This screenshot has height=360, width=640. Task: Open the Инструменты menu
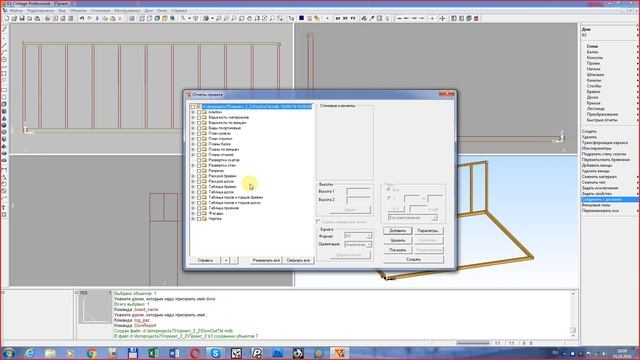click(x=127, y=11)
